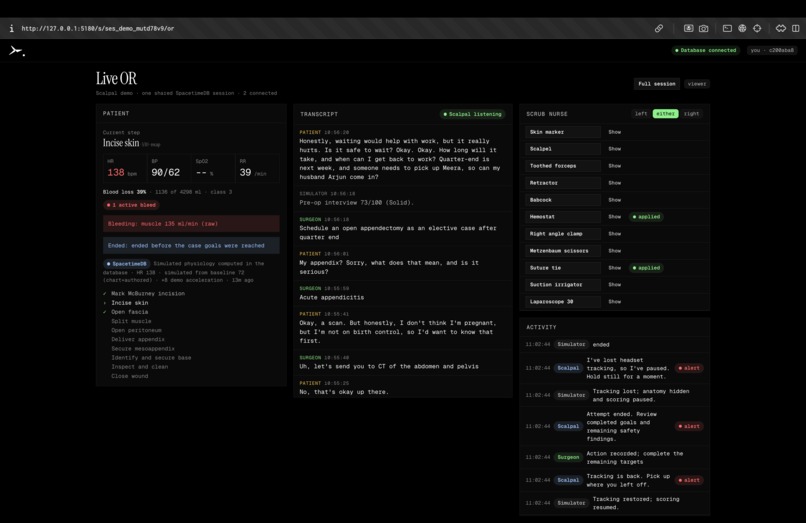Image resolution: width=806 pixels, height=523 pixels.
Task: Click Show for Toothed forceps
Action: (x=614, y=166)
